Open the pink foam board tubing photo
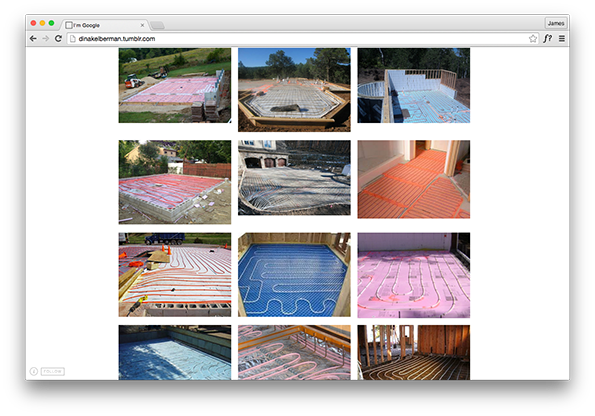The height and width of the screenshot is (416, 595). coord(414,275)
